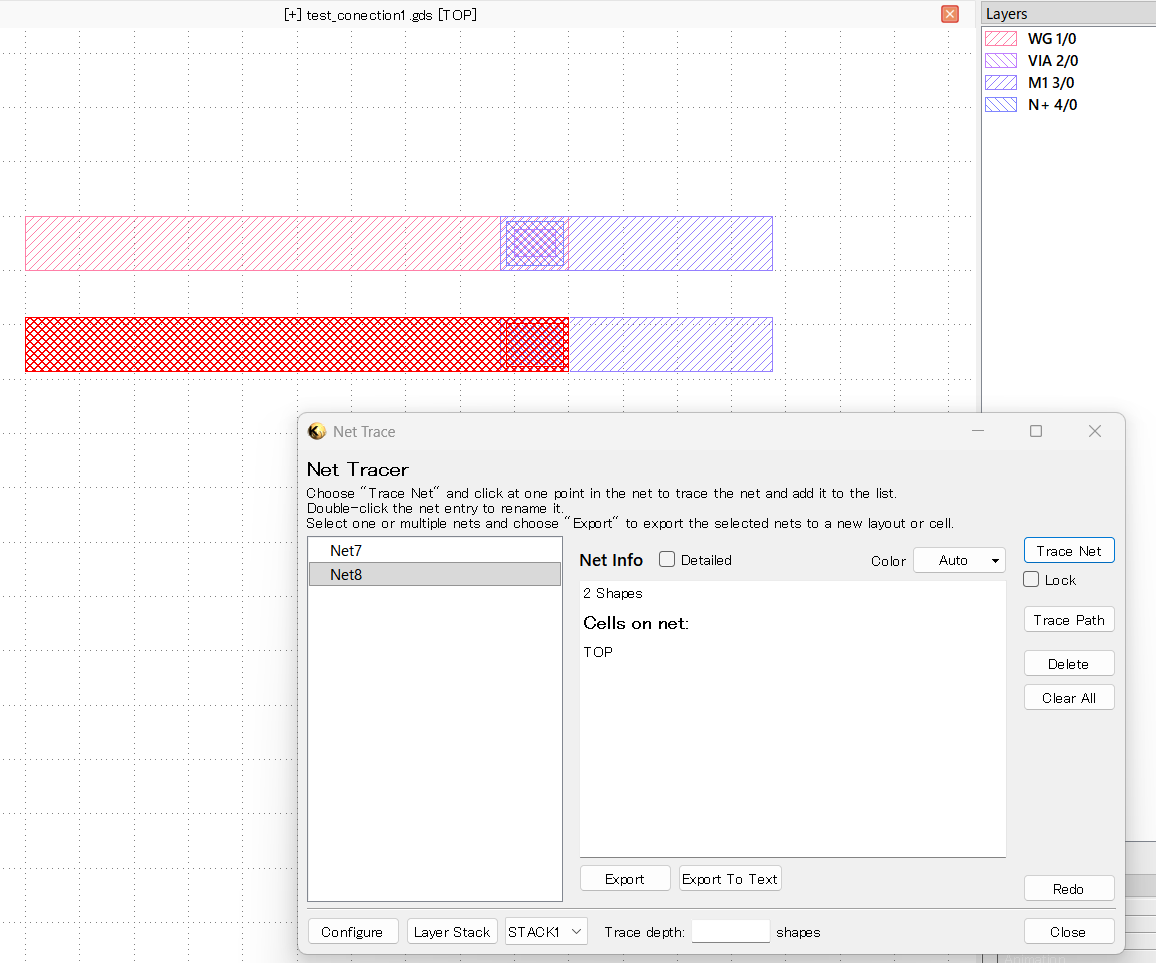Toggle the Lock checkbox
1156x963 pixels.
pyautogui.click(x=1031, y=580)
